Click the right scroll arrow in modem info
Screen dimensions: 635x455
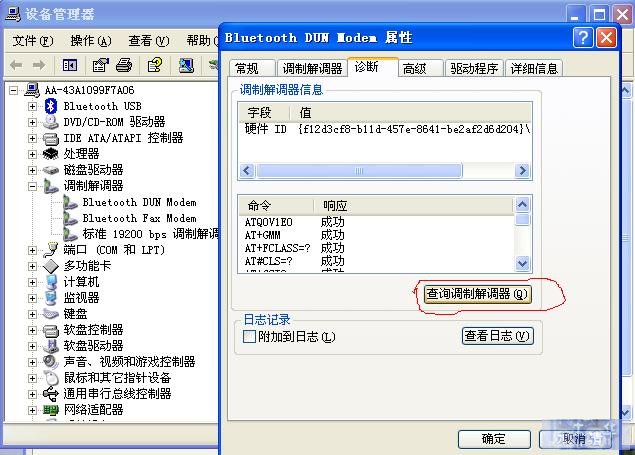click(522, 171)
